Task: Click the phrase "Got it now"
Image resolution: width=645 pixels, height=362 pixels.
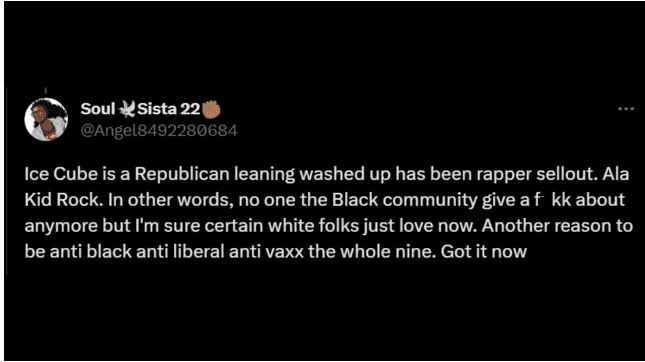Action: point(484,252)
